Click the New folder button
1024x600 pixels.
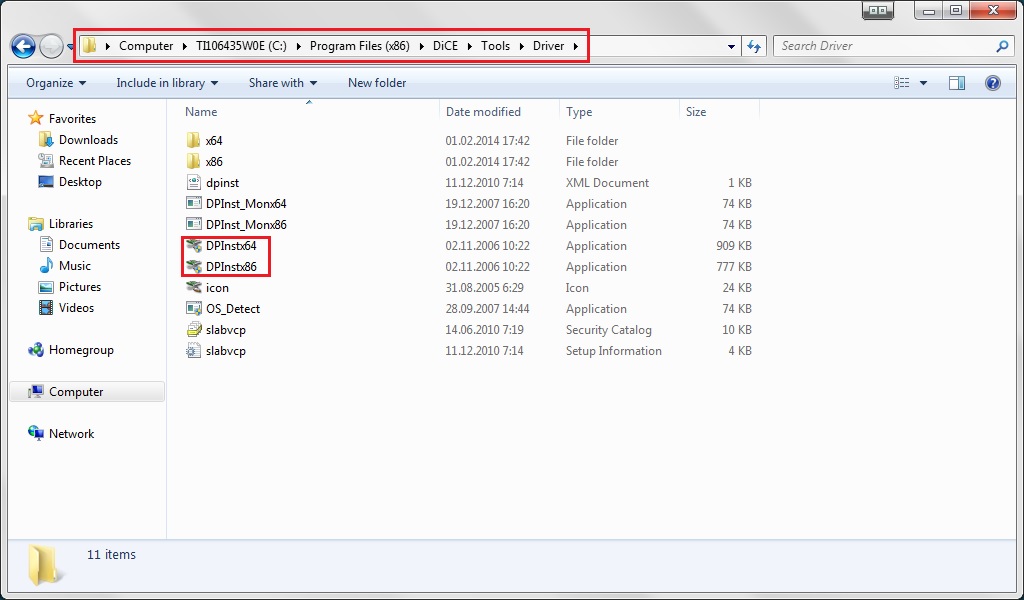point(376,83)
